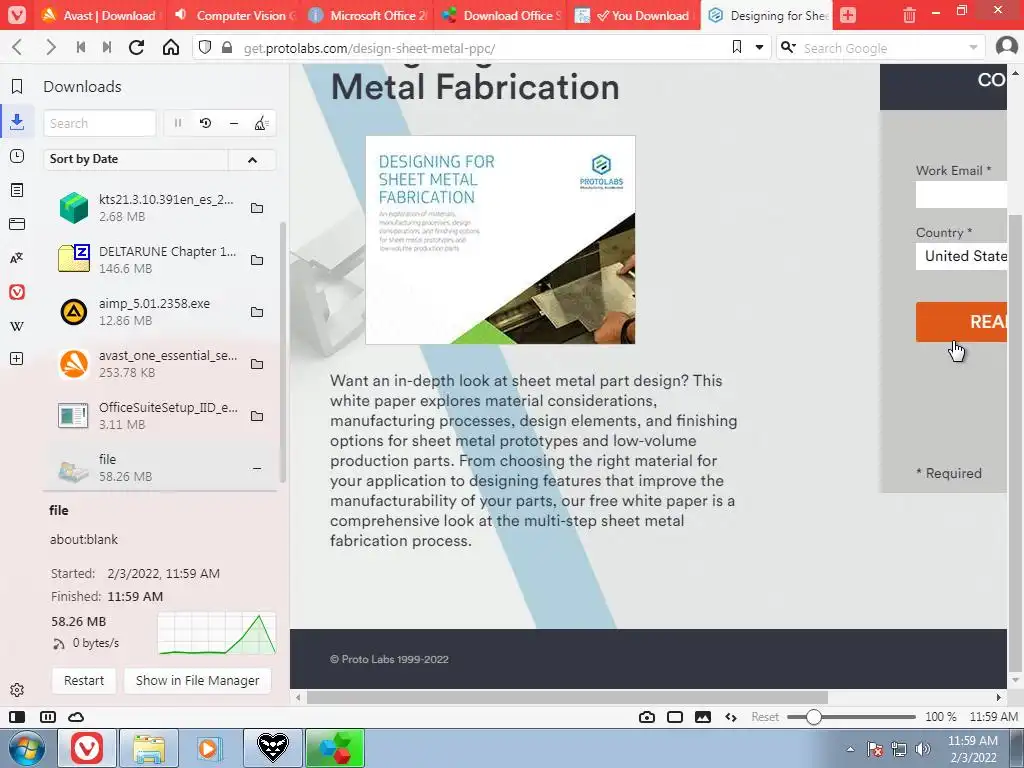Open the Windows Start menu
1024x768 pixels.
click(27, 748)
